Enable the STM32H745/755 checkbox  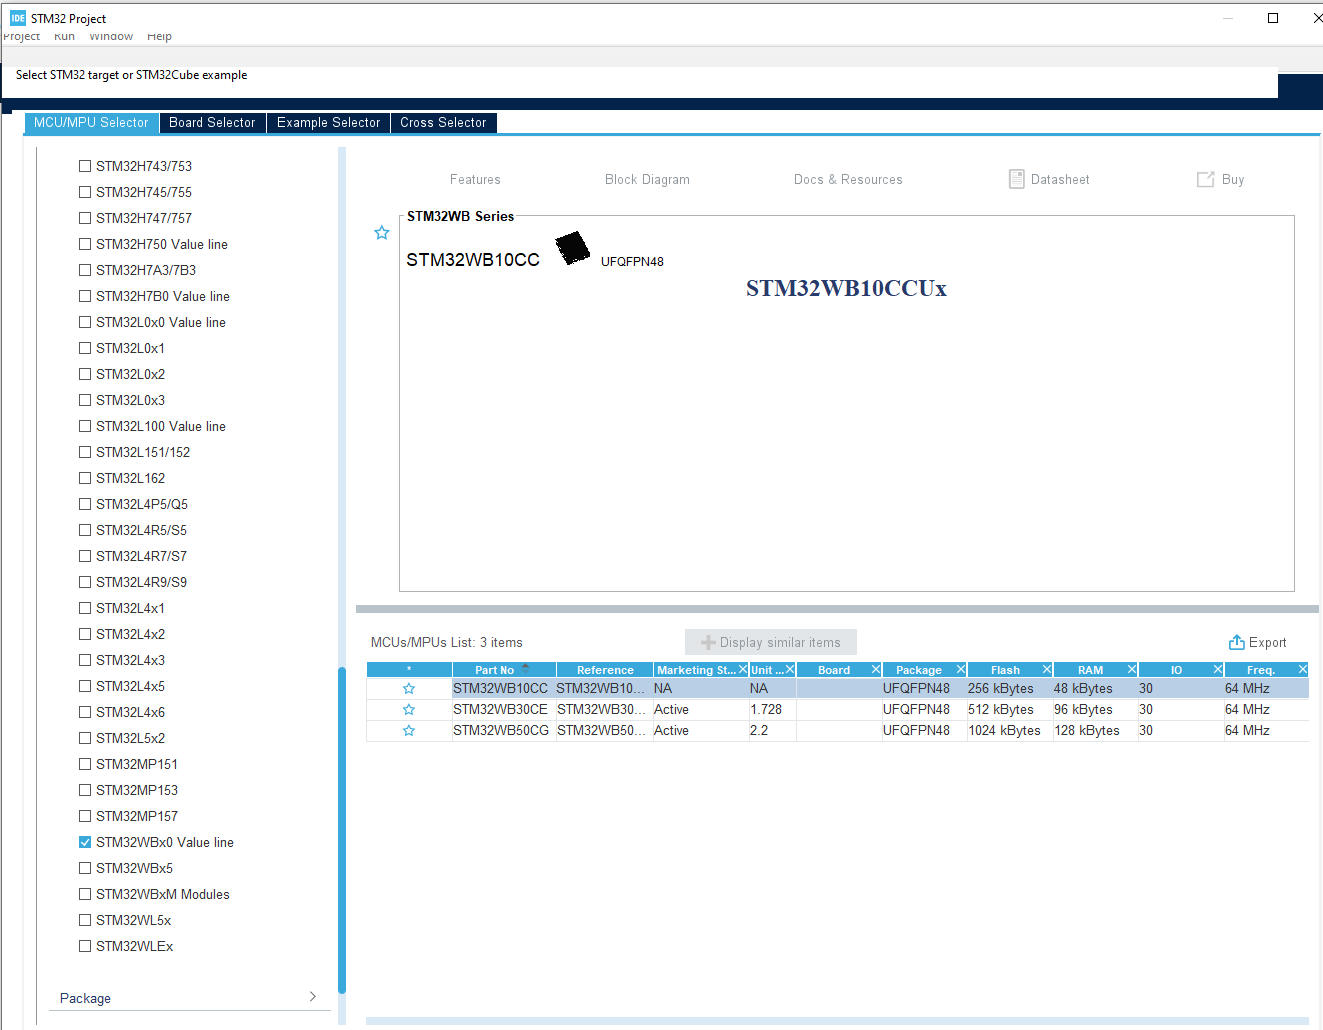[85, 192]
